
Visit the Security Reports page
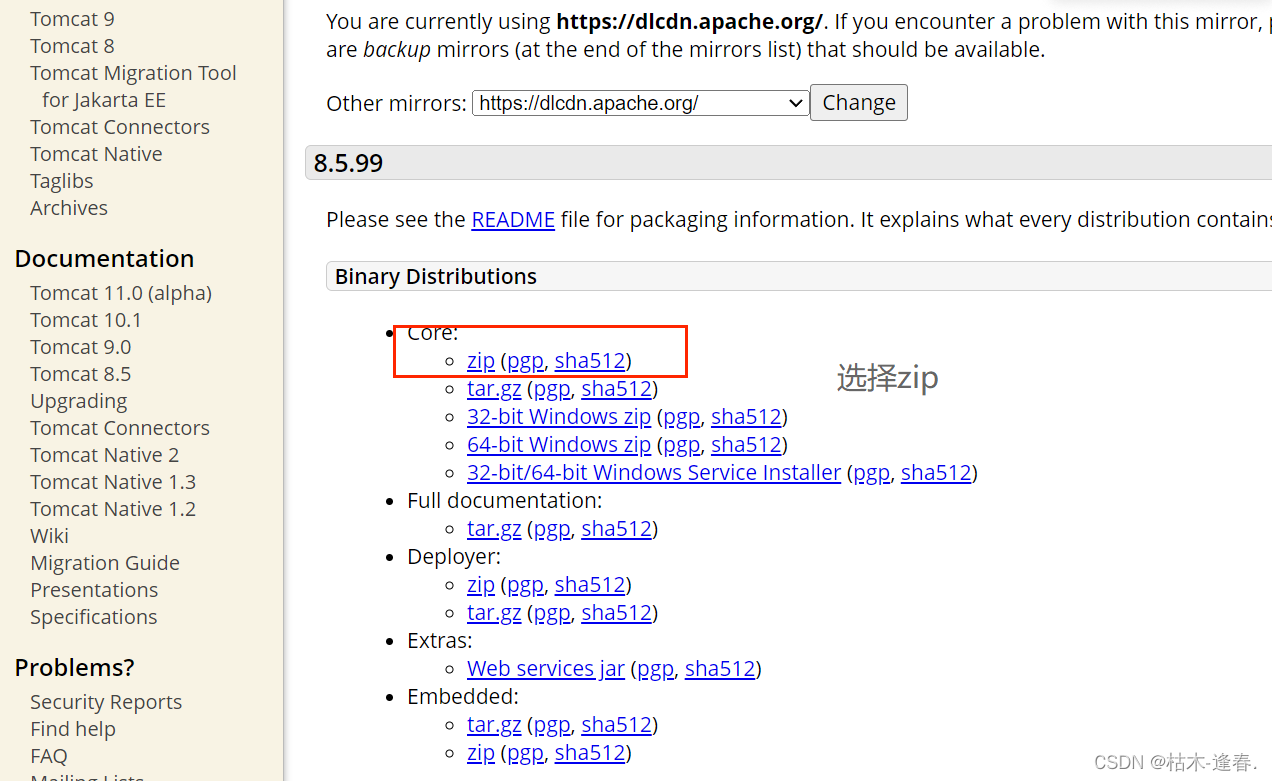point(105,701)
